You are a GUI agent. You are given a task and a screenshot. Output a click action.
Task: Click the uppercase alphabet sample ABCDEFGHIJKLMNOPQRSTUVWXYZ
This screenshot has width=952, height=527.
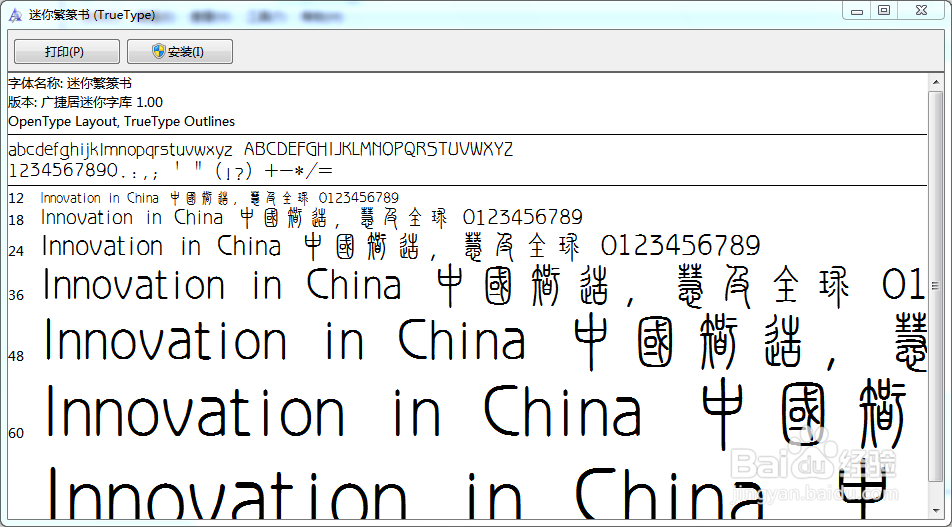click(379, 149)
